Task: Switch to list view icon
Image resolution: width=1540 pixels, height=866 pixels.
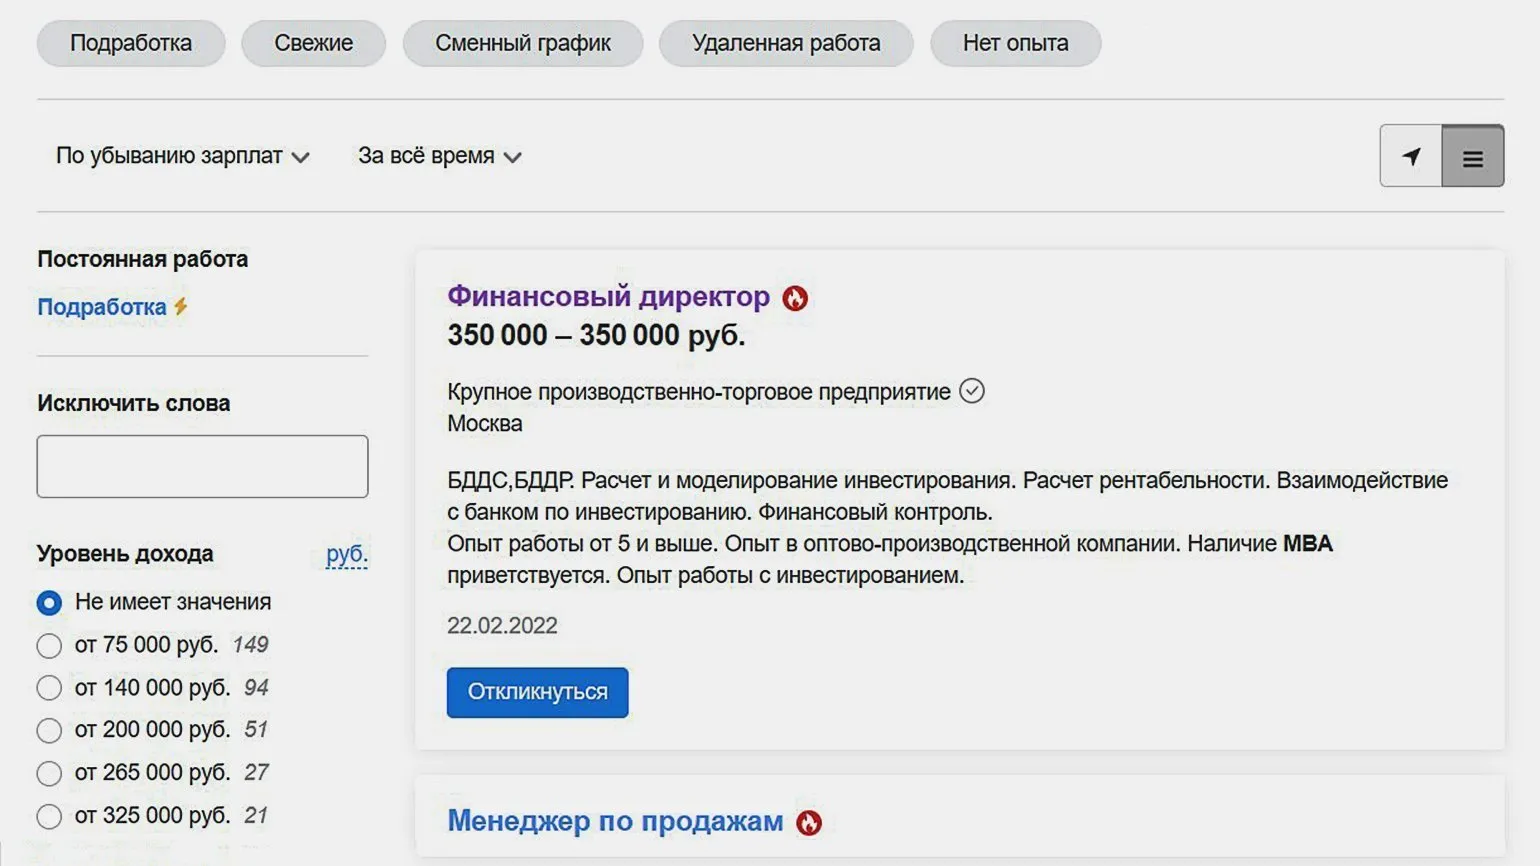Action: click(1472, 157)
